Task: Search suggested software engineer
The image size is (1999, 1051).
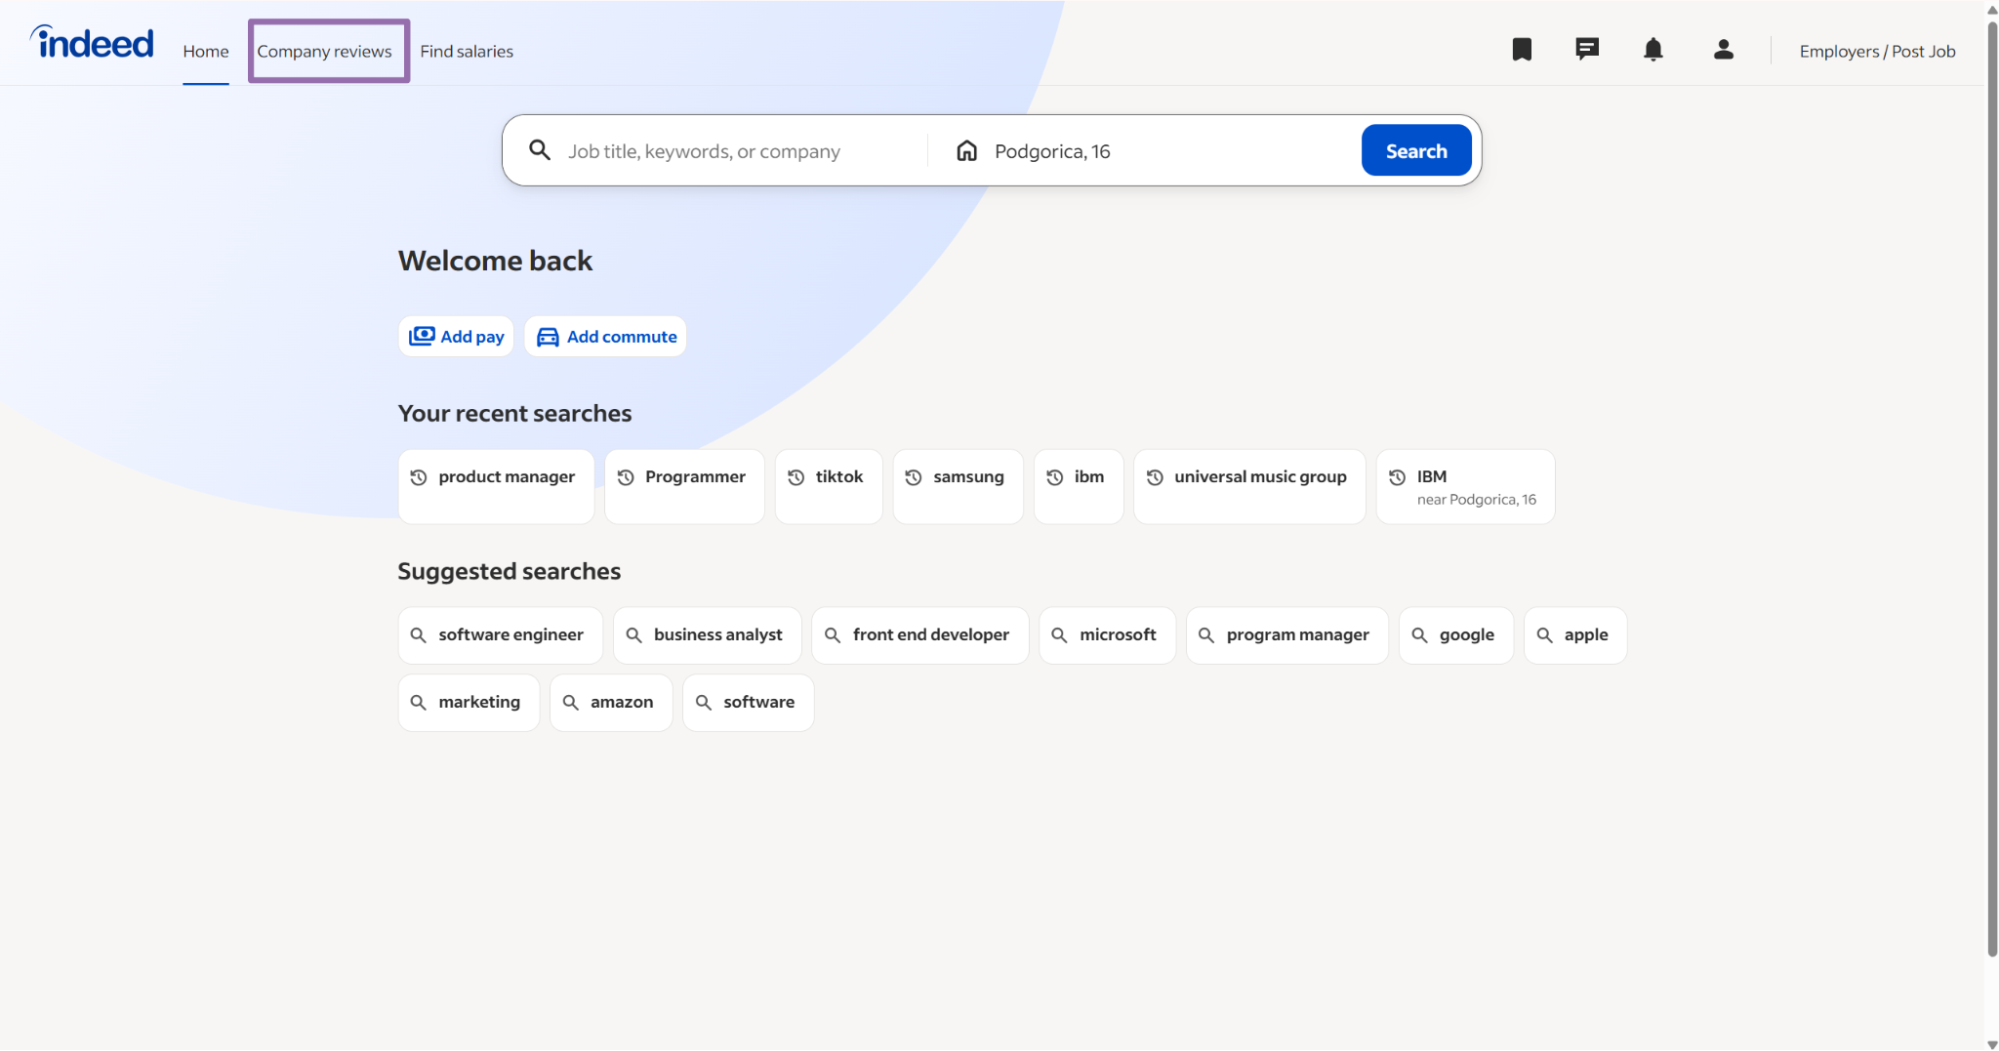Action: [500, 635]
